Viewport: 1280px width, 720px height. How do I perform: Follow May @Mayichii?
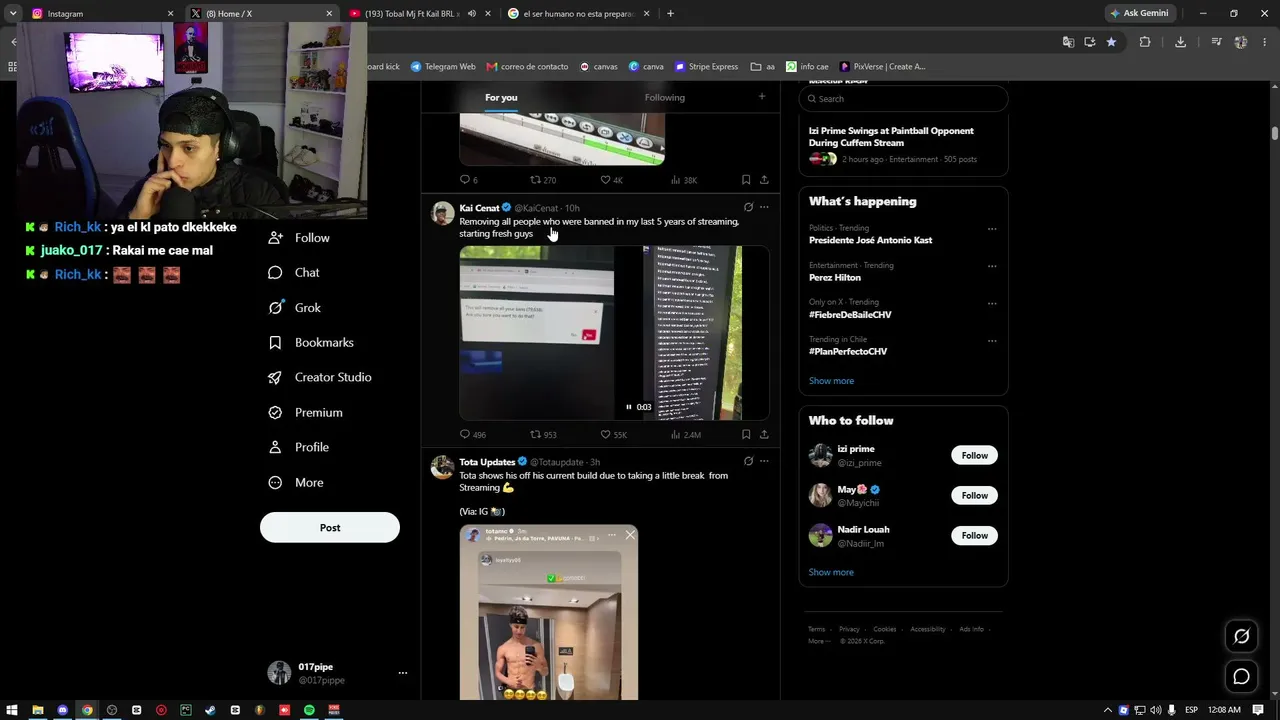pyautogui.click(x=974, y=495)
